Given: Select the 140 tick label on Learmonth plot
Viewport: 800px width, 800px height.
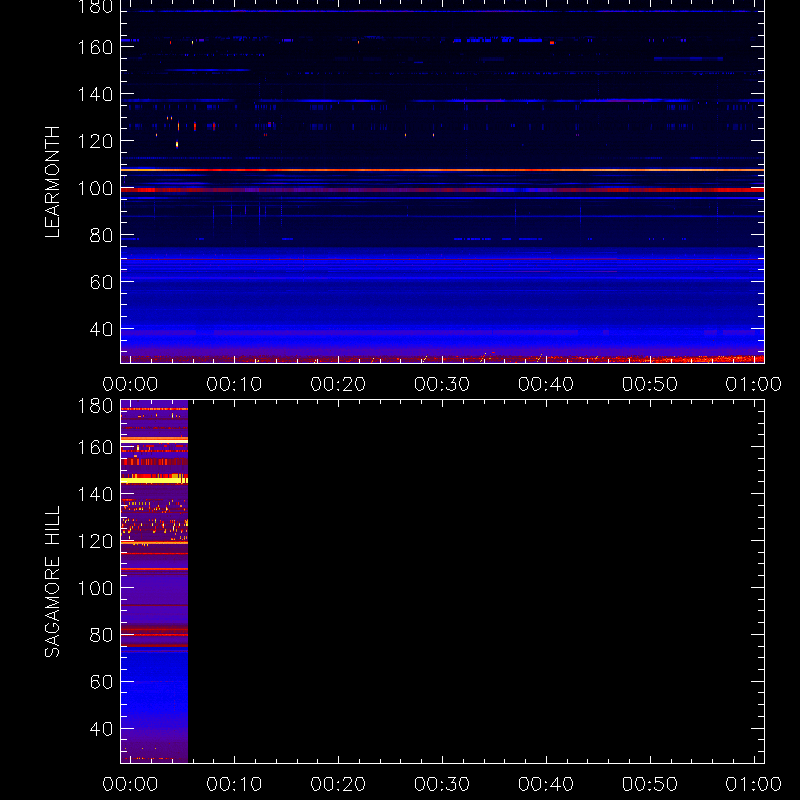Looking at the screenshot, I should [95, 94].
